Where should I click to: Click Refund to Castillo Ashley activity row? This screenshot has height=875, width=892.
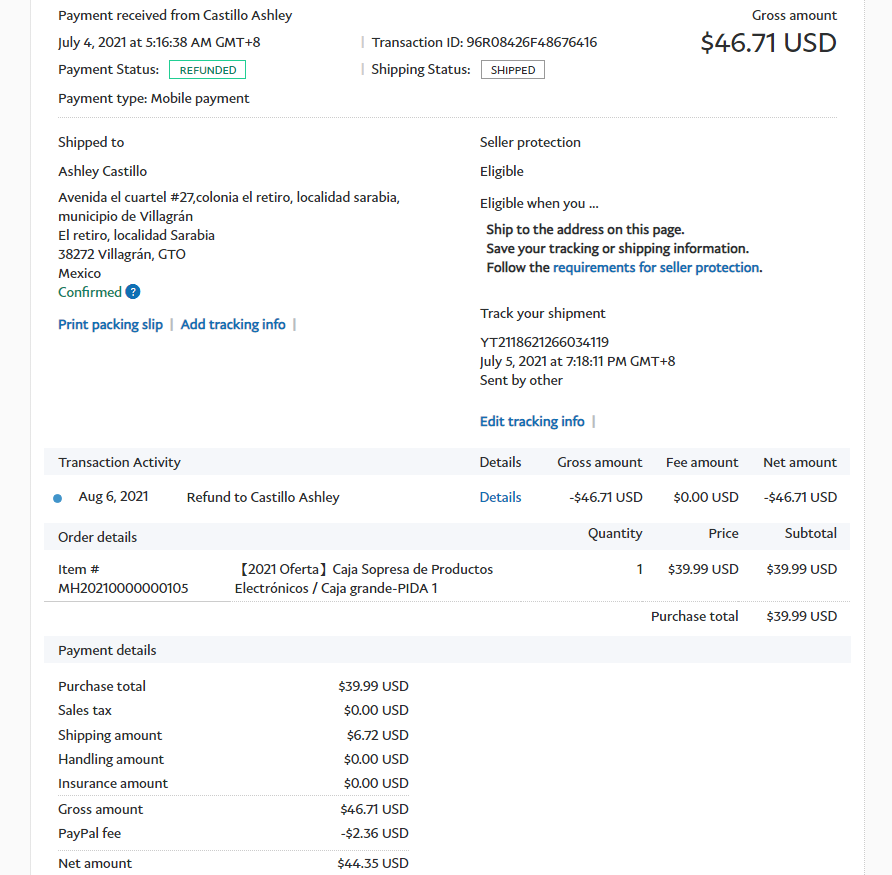[263, 497]
